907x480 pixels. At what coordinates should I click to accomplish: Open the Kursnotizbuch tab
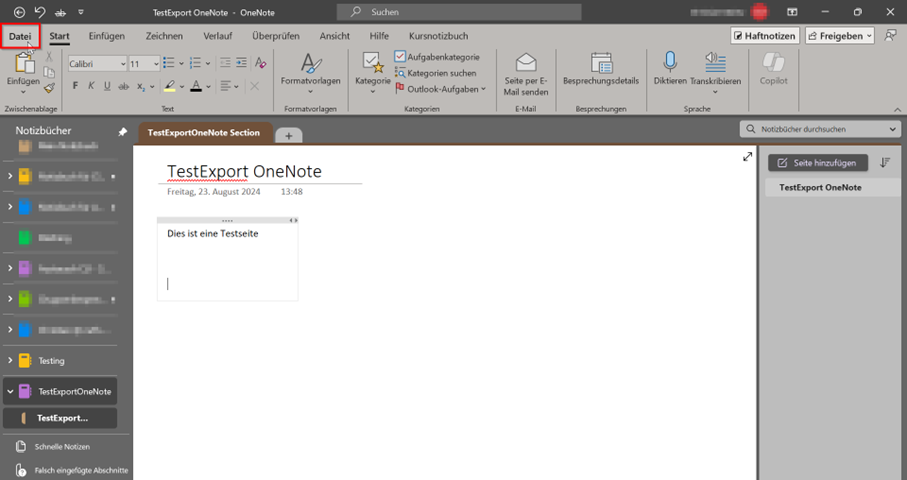tap(438, 36)
